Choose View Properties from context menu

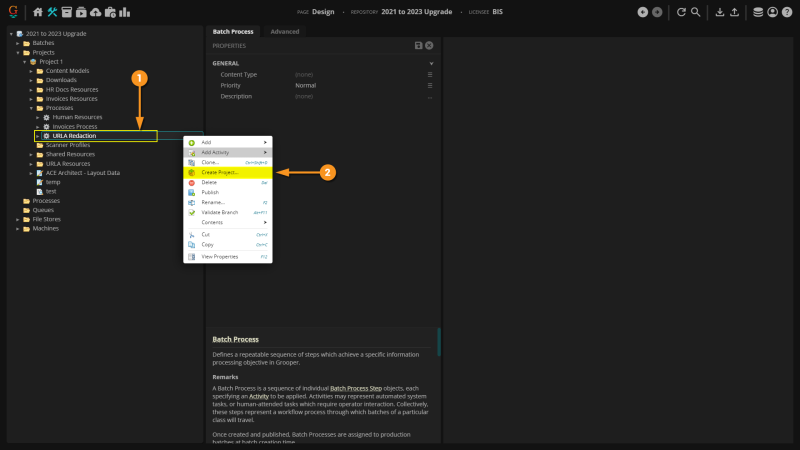pyautogui.click(x=228, y=257)
